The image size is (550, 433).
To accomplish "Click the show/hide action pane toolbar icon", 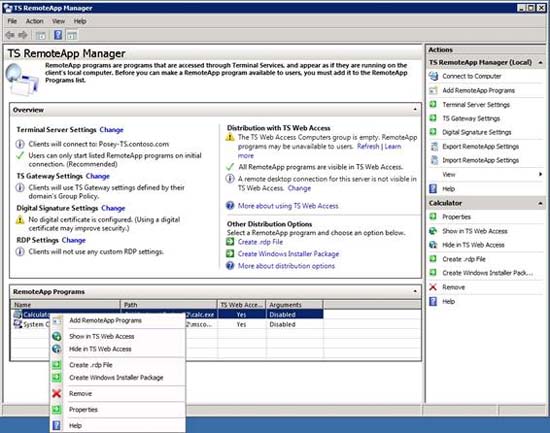I will (x=72, y=35).
